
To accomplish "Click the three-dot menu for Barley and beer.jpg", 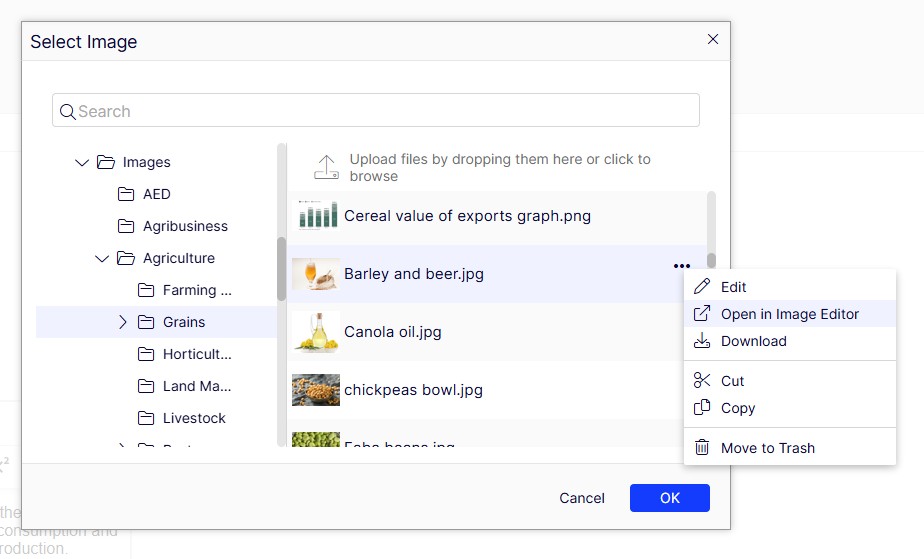I will [x=682, y=266].
